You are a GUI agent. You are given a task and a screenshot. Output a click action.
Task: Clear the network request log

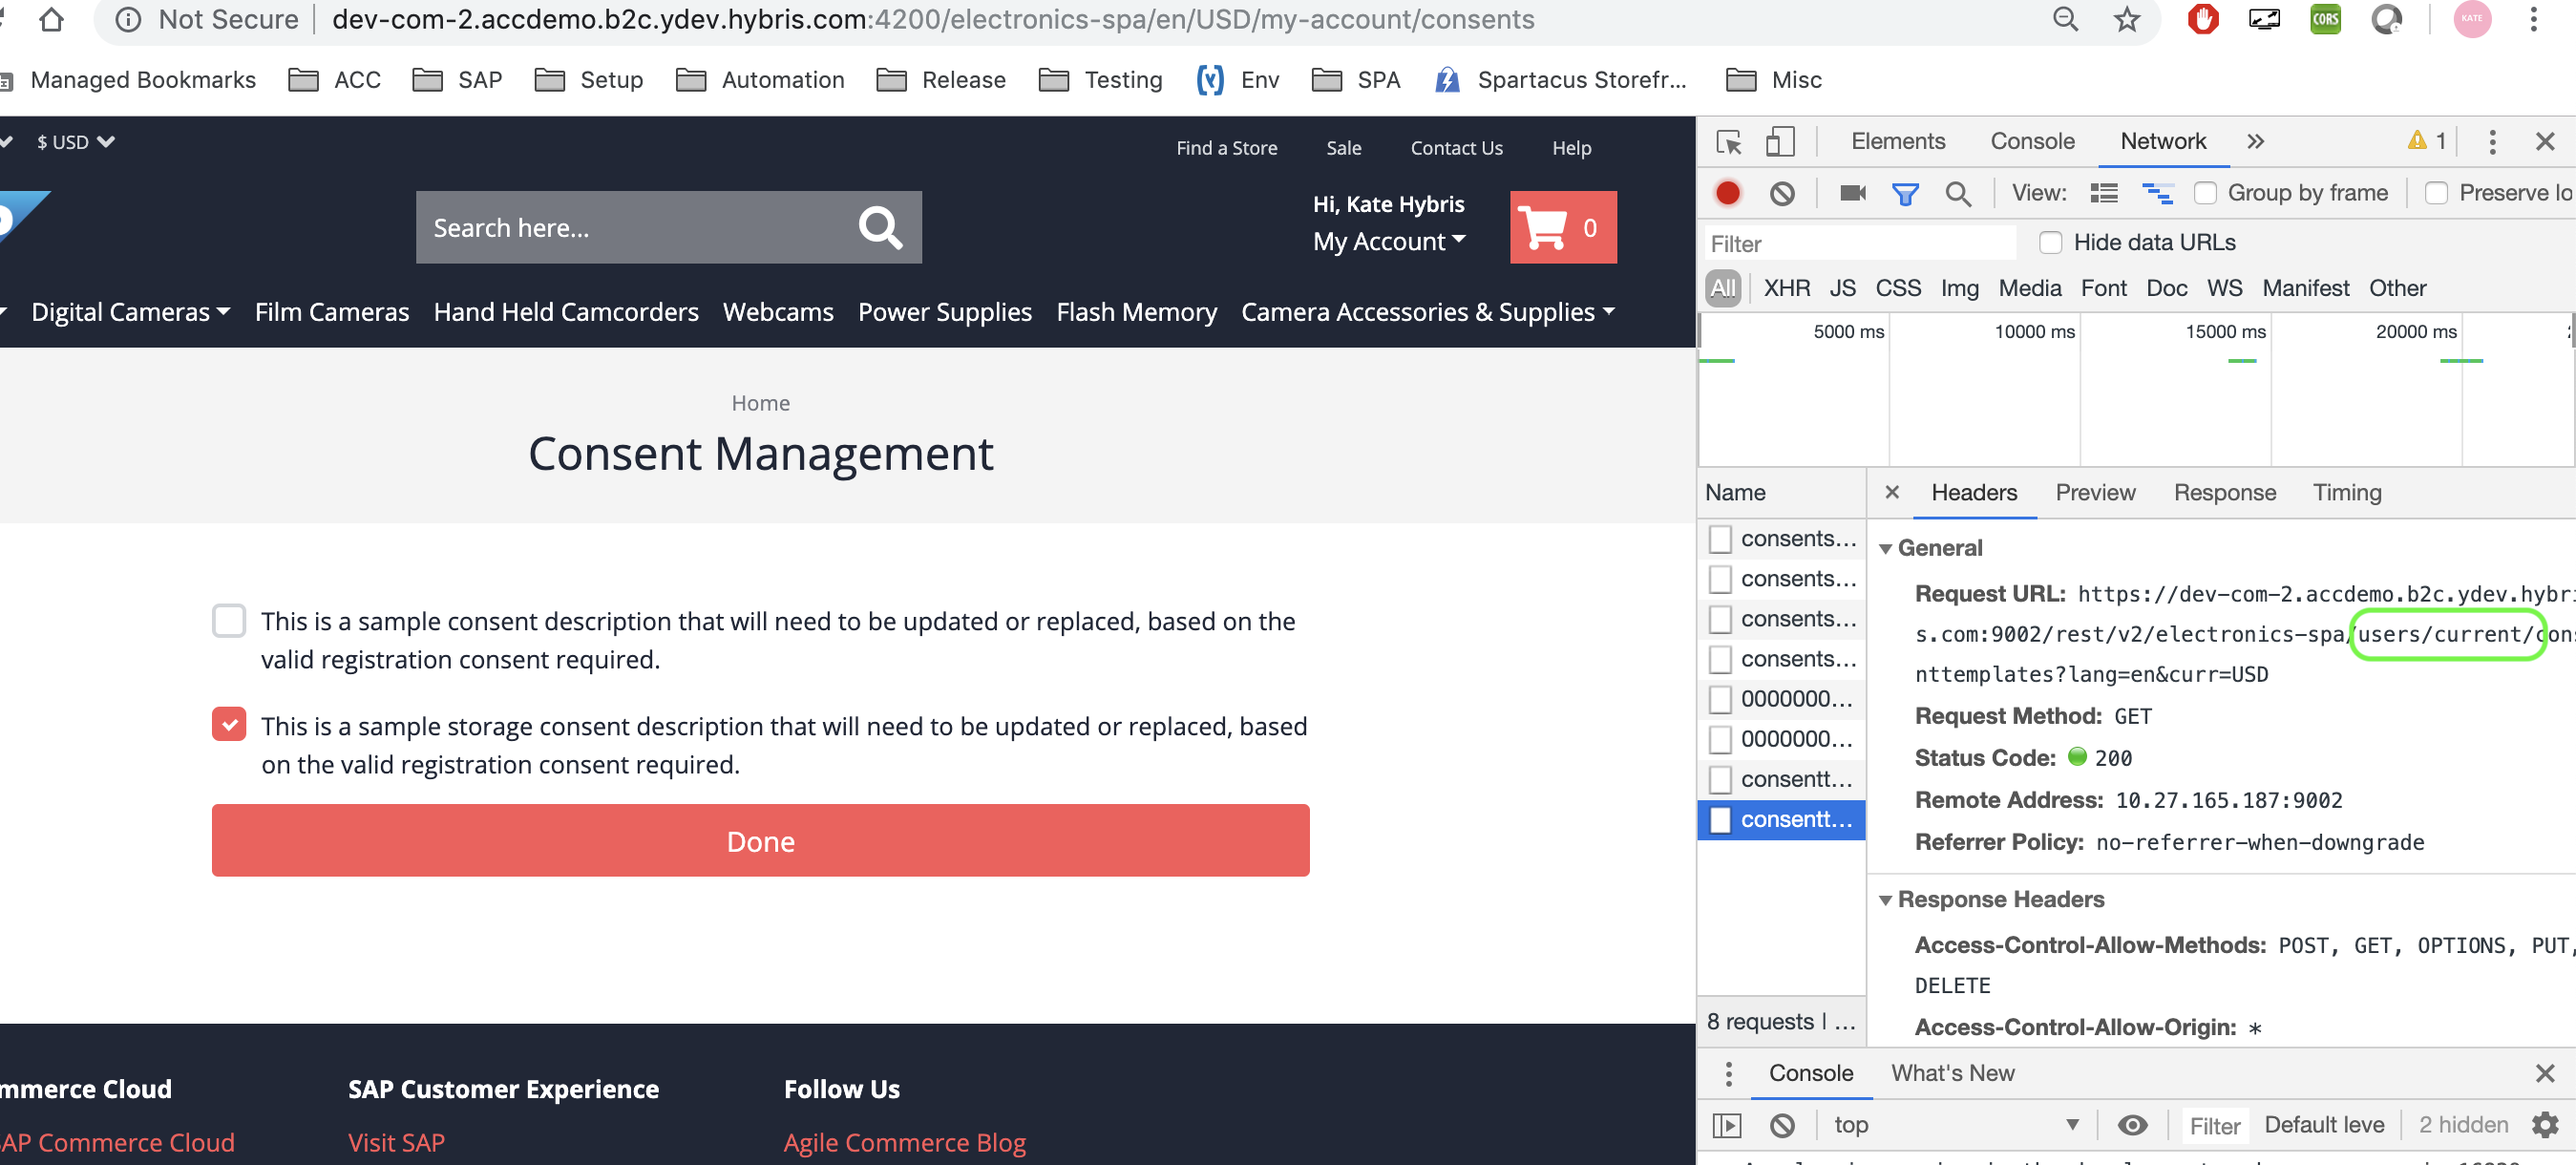coord(1784,192)
